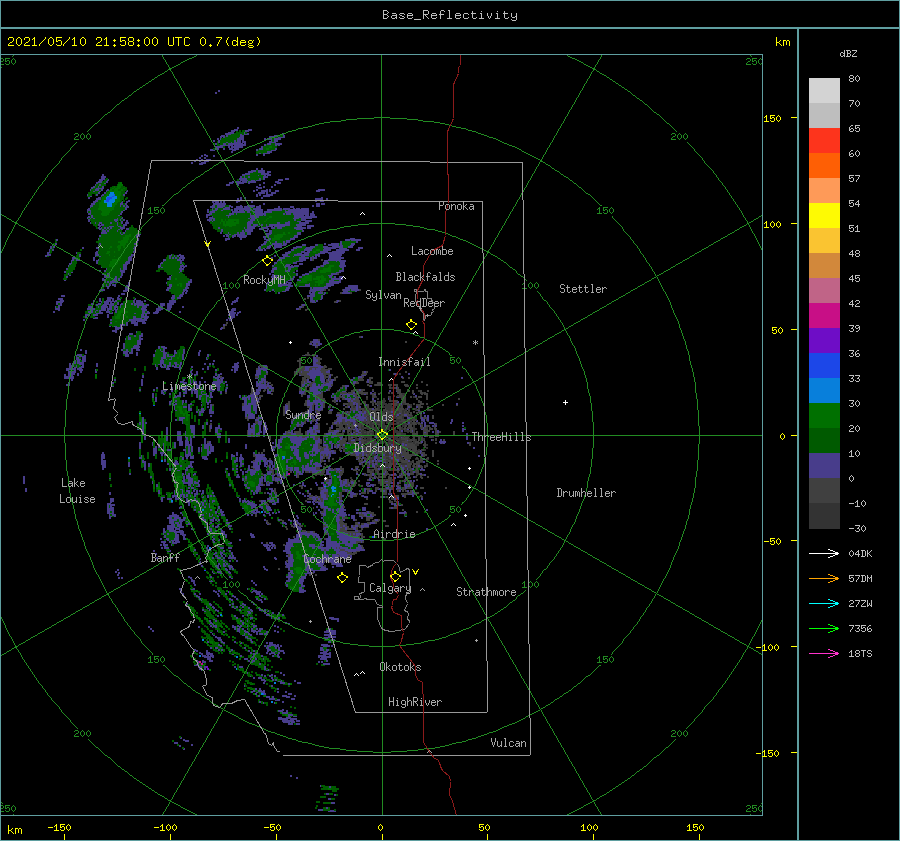Pick the magenta 42-39 dBZ legend swatch
The height and width of the screenshot is (841, 900).
pos(824,316)
